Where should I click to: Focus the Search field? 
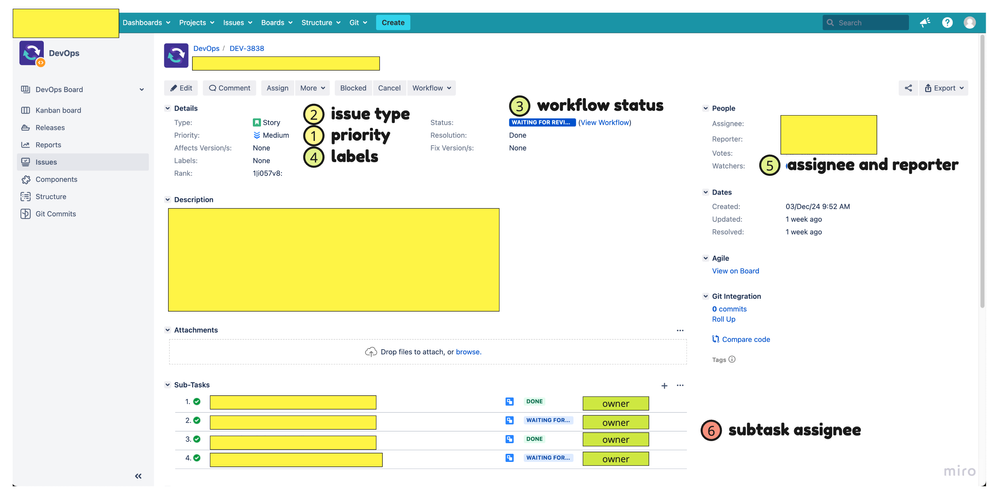tap(866, 22)
